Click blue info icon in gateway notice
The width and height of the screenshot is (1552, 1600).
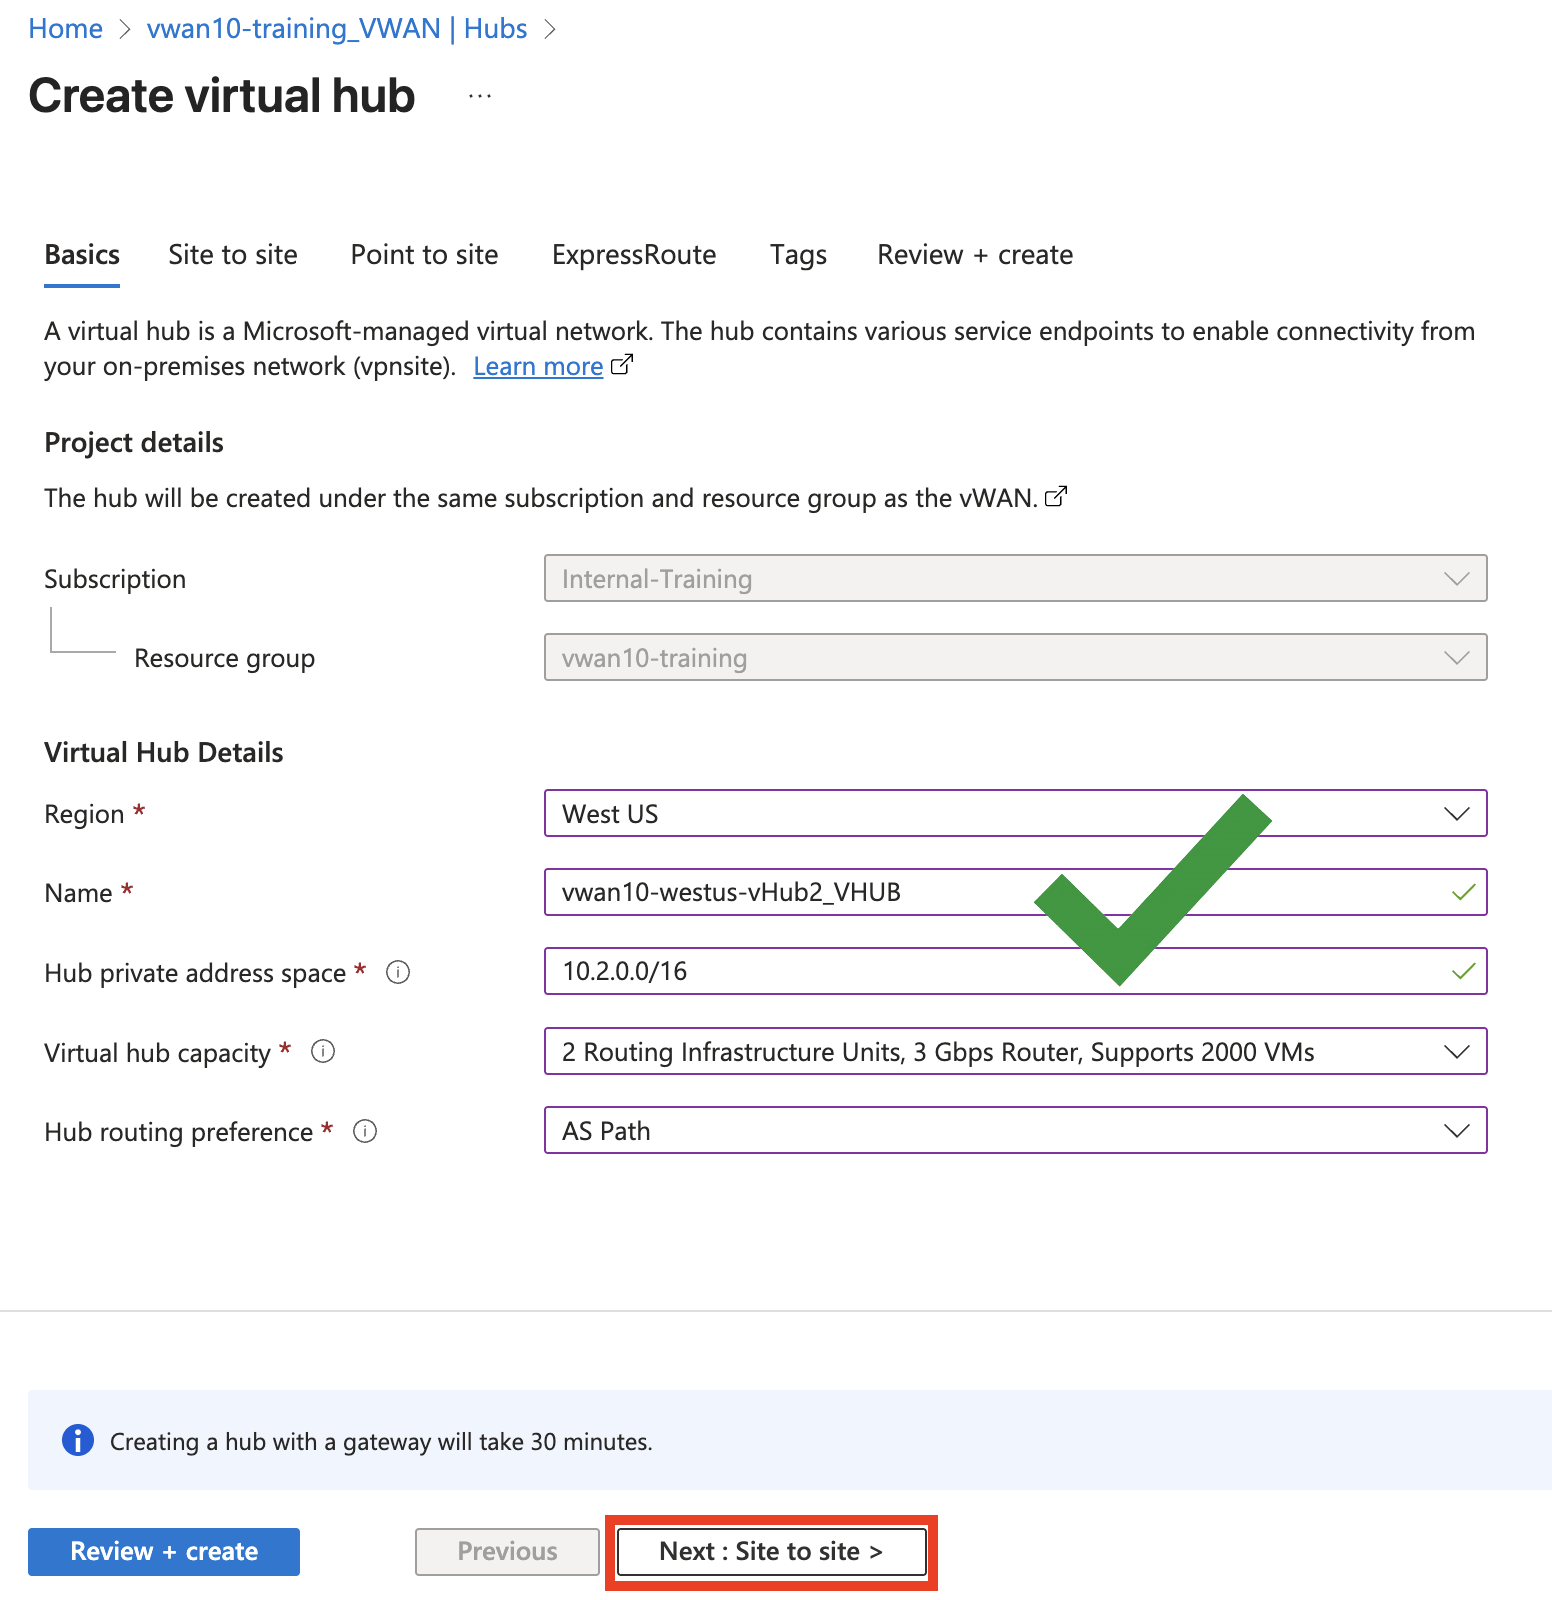(x=78, y=1440)
